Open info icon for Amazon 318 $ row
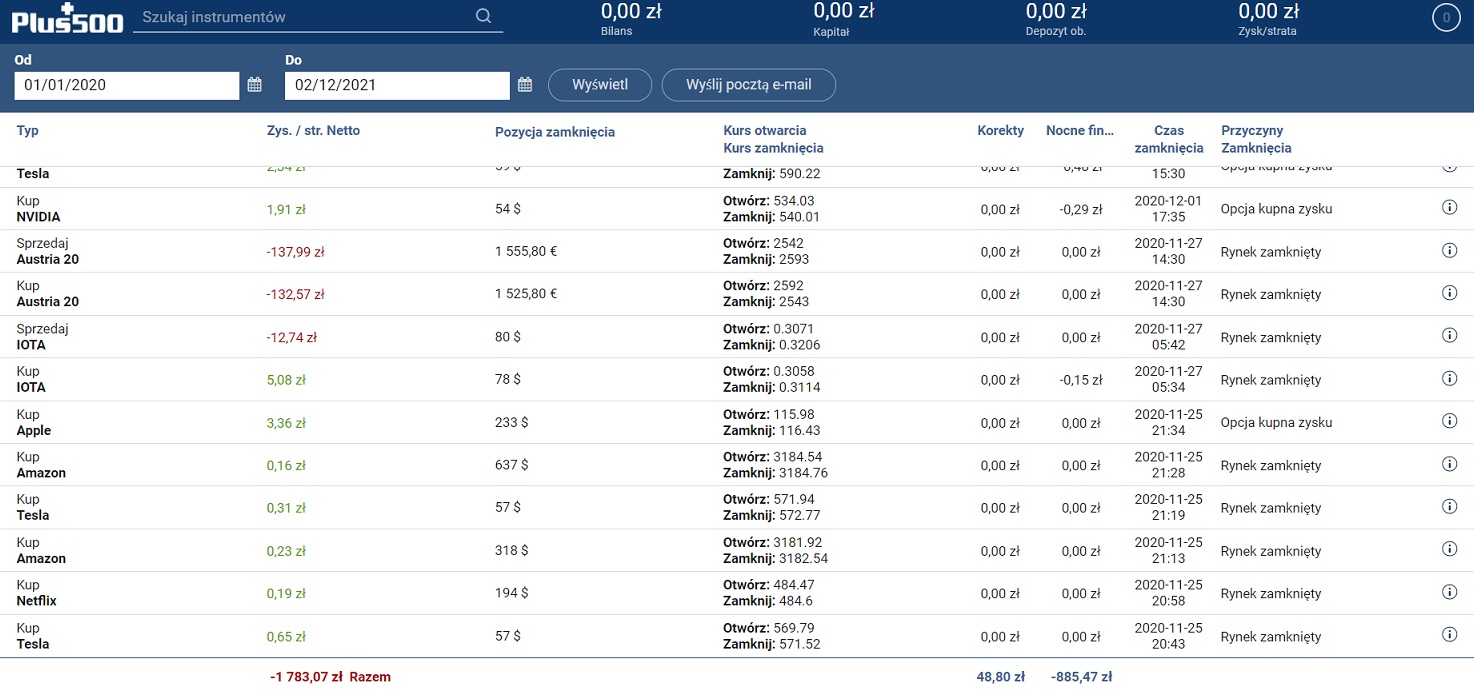 1449,549
